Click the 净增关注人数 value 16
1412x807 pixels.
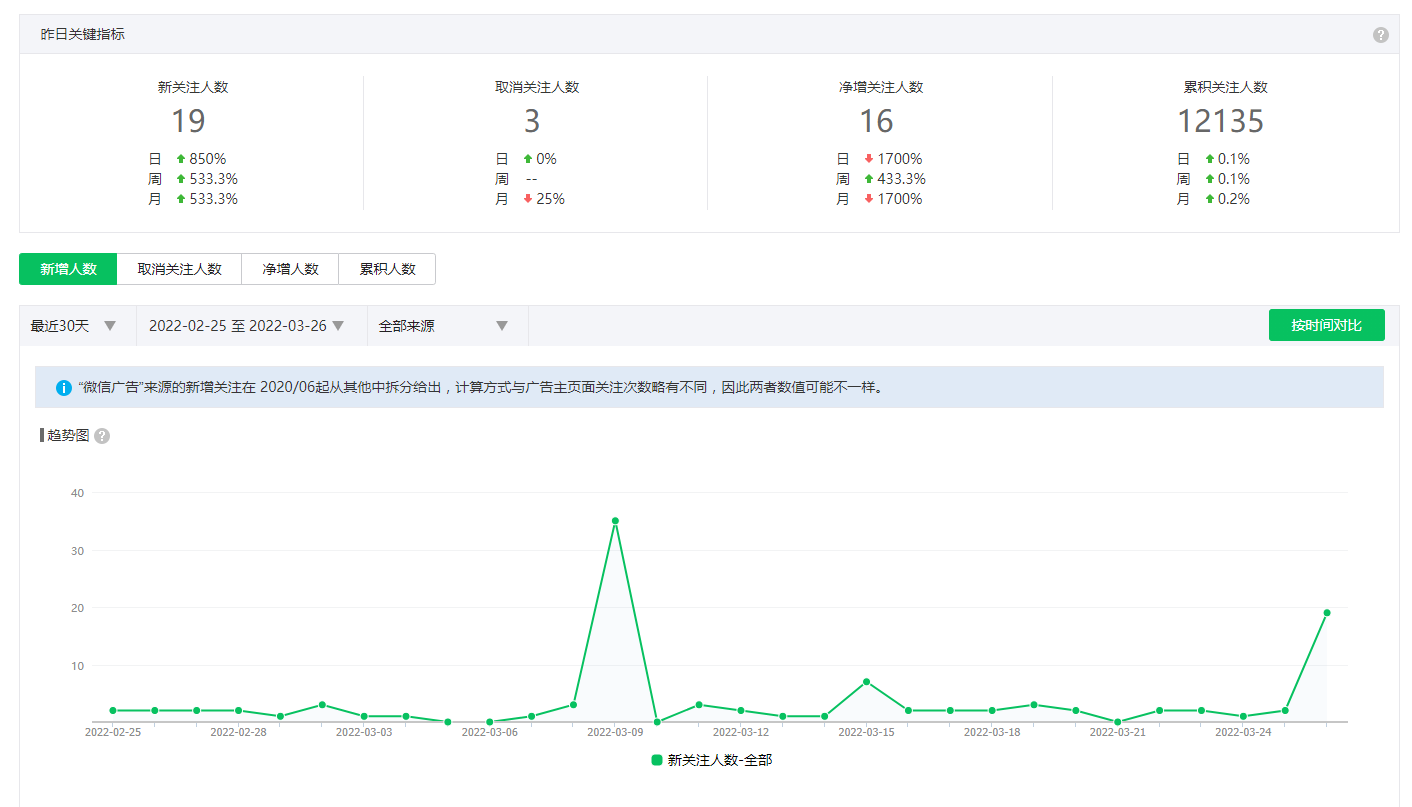pos(876,121)
